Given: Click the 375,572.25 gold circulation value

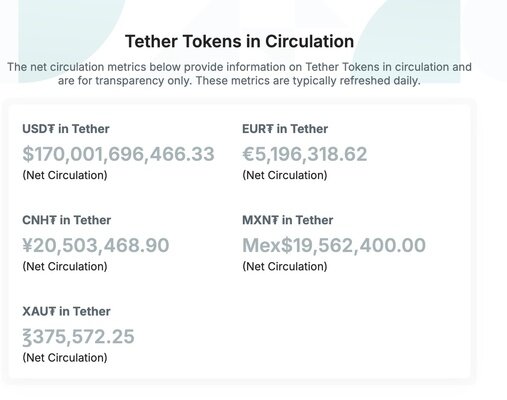Looking at the screenshot, I should [x=78, y=337].
